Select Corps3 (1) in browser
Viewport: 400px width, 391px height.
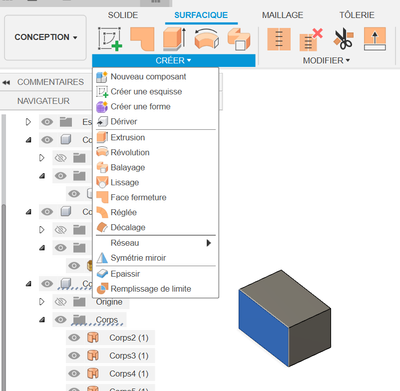click(129, 356)
